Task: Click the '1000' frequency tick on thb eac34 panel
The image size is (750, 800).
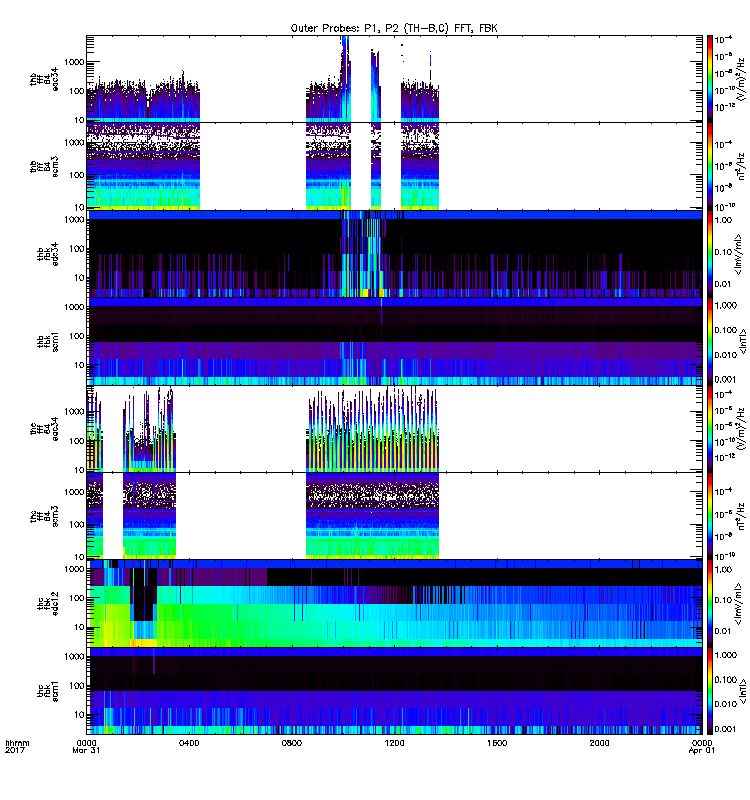Action: pyautogui.click(x=74, y=62)
